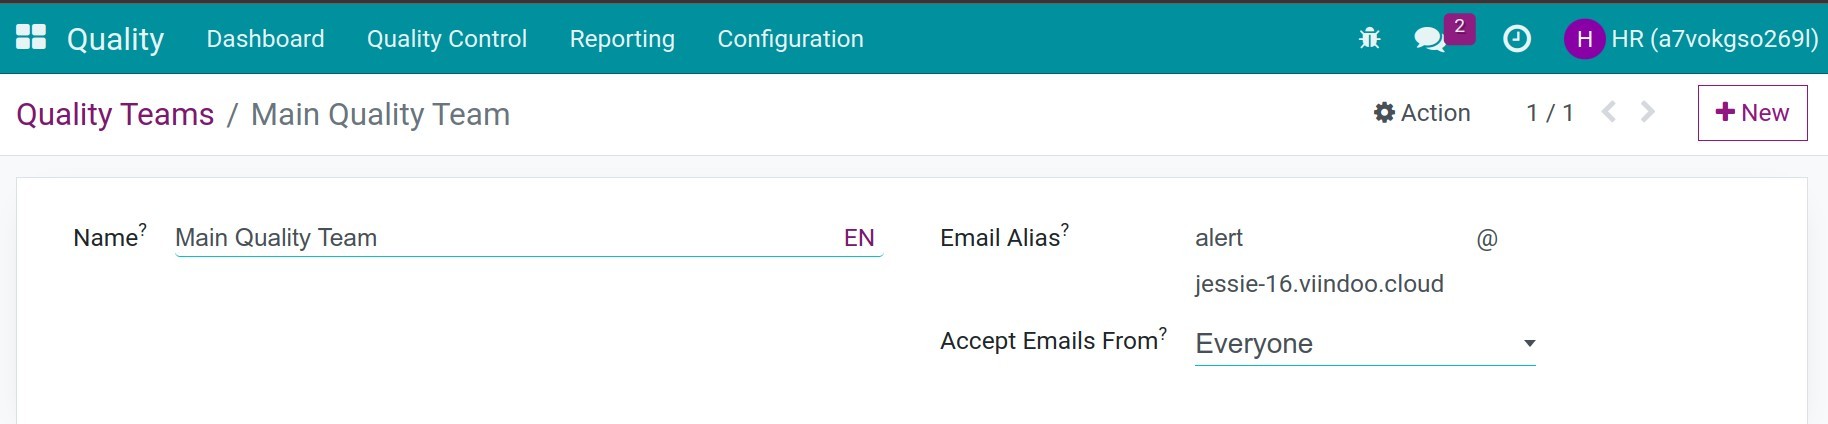The width and height of the screenshot is (1828, 424).
Task: Open the apps grid home menu
Action: click(31, 38)
